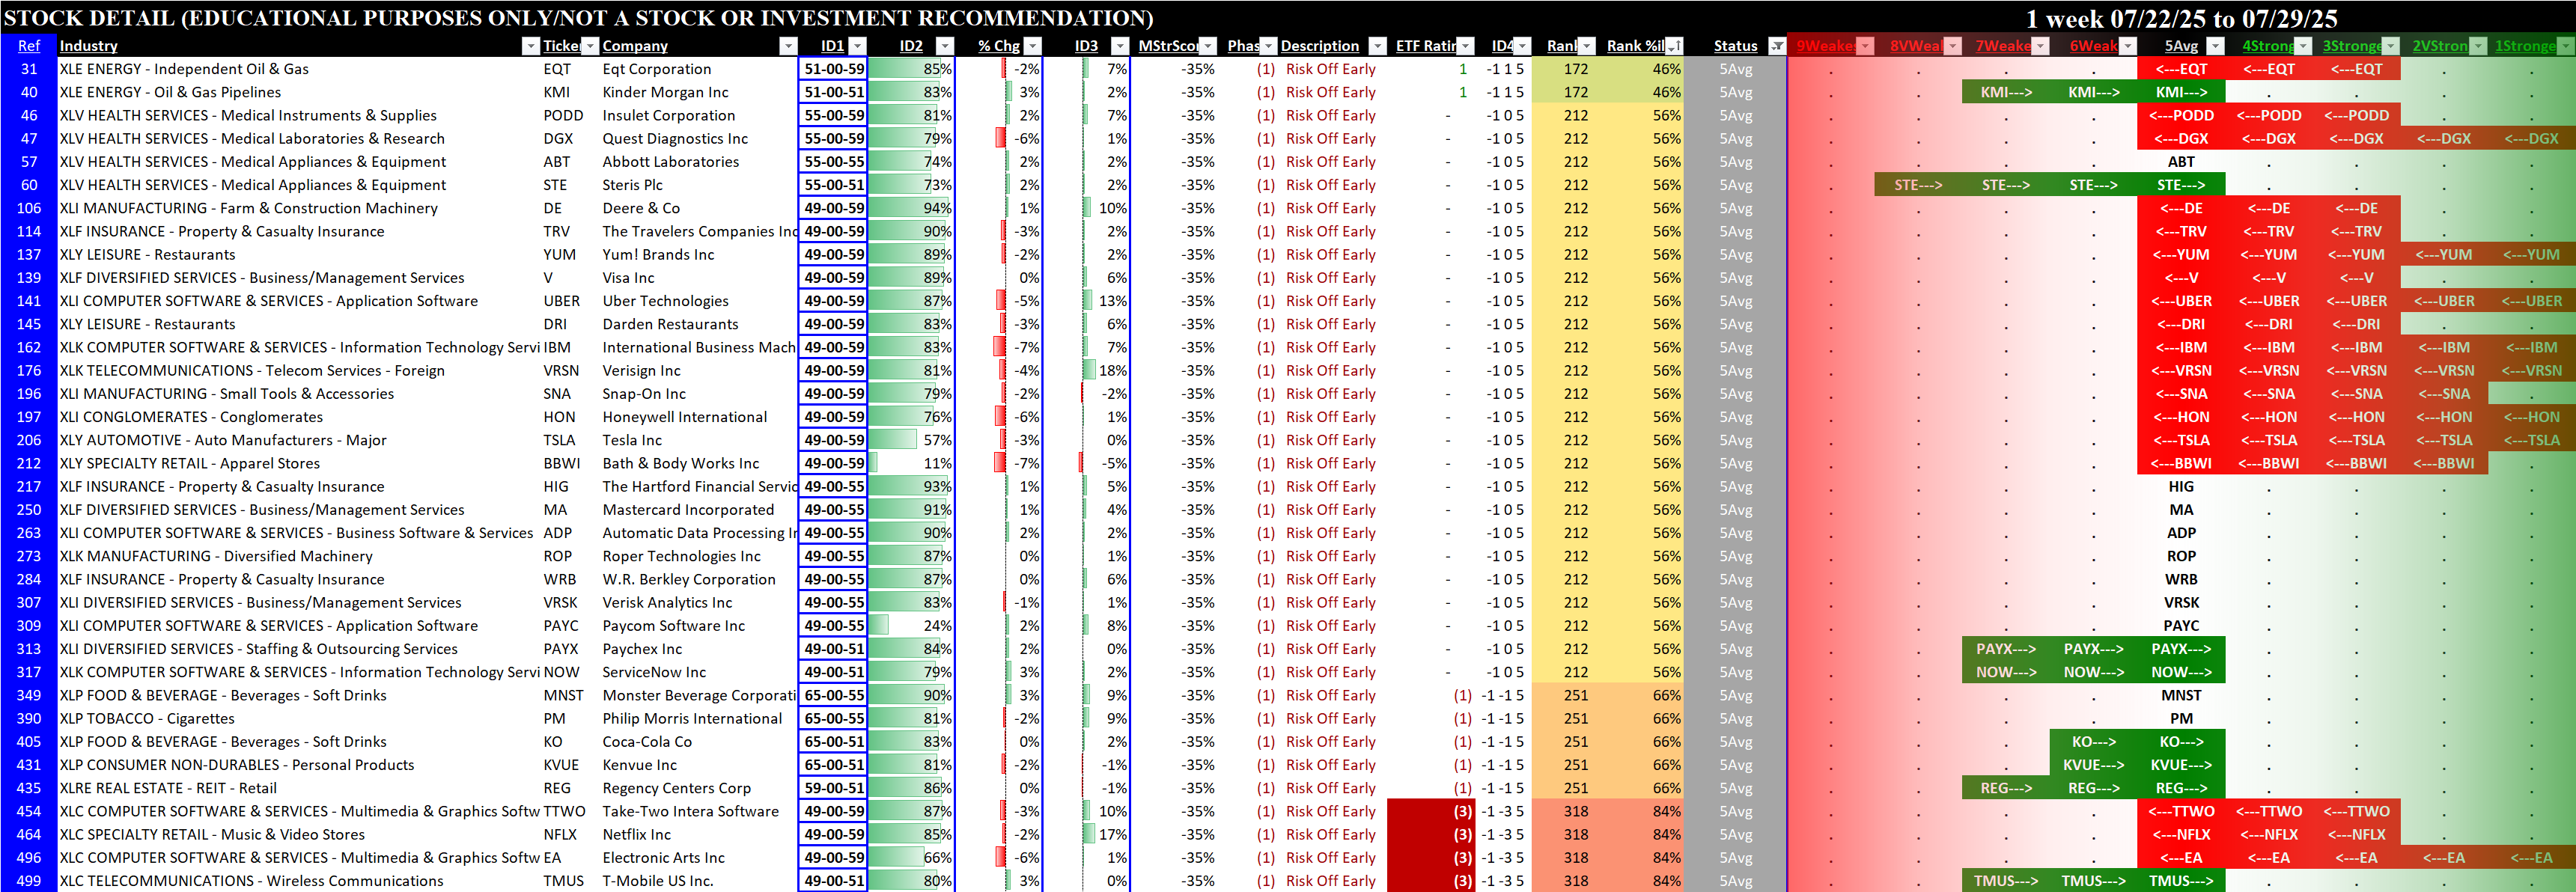The image size is (2576, 892).
Task: Open the ETF Rating filter dropdown
Action: 1465,46
